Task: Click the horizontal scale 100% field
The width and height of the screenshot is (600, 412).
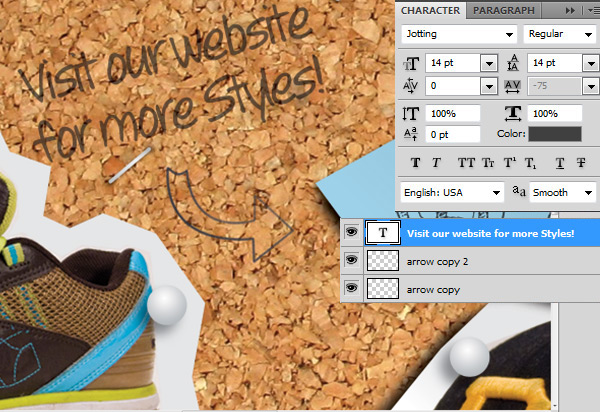Action: click(555, 114)
